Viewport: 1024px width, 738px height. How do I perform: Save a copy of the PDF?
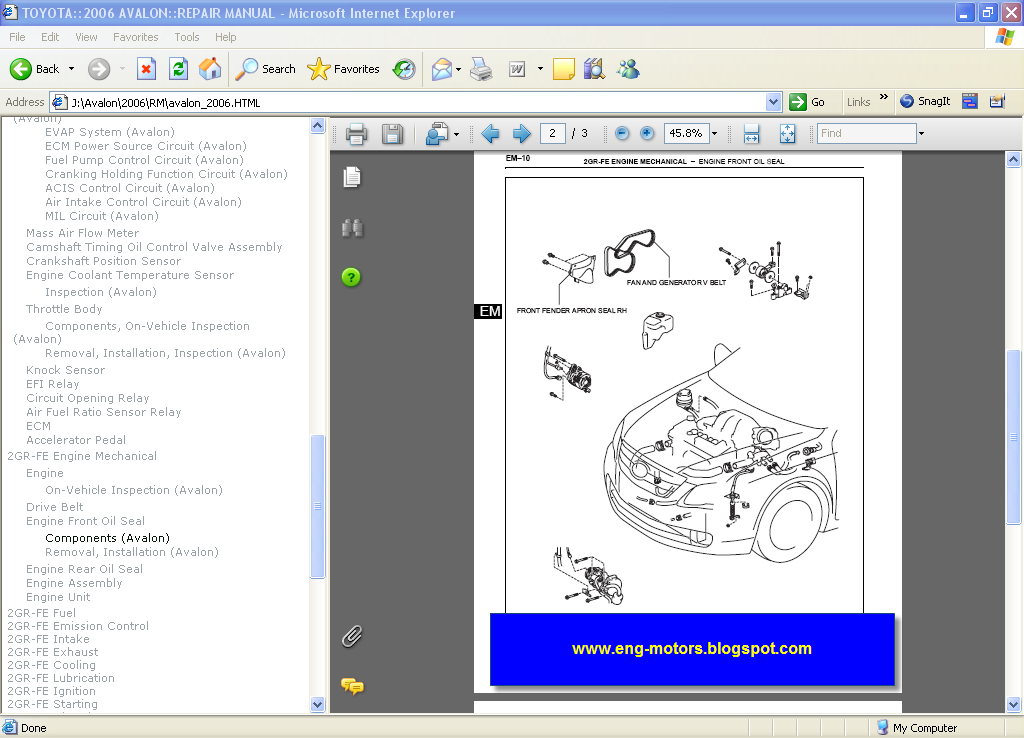click(x=392, y=134)
